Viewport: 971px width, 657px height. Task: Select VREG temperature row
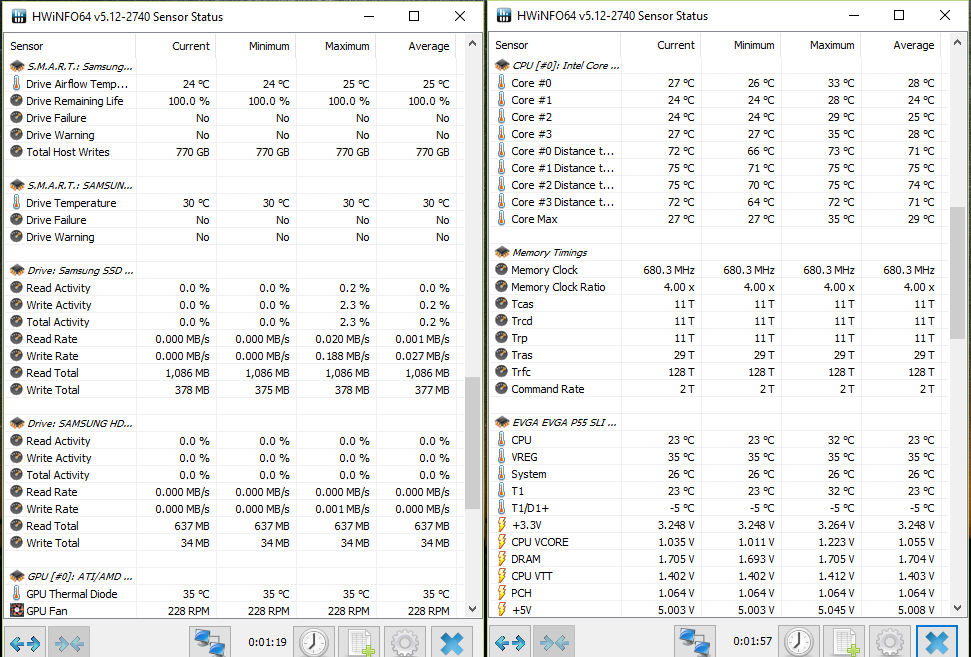[718, 457]
